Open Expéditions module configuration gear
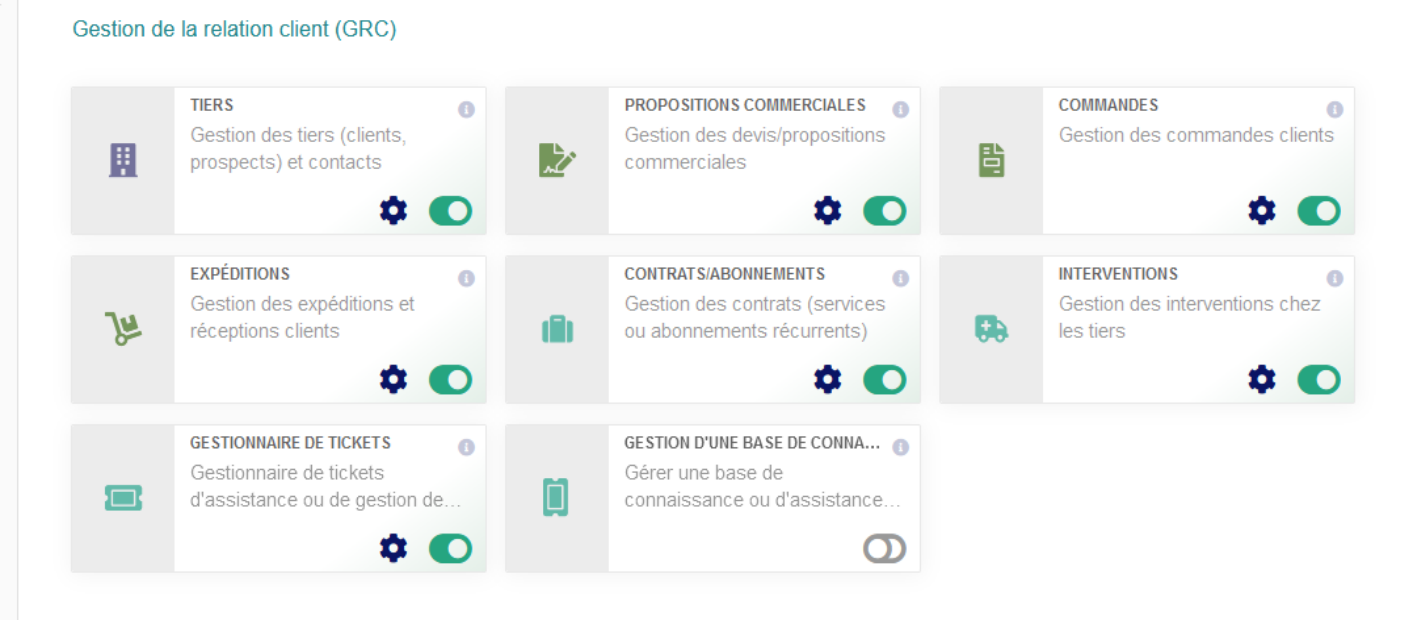Screen dimensions: 1409x620 (x=393, y=380)
